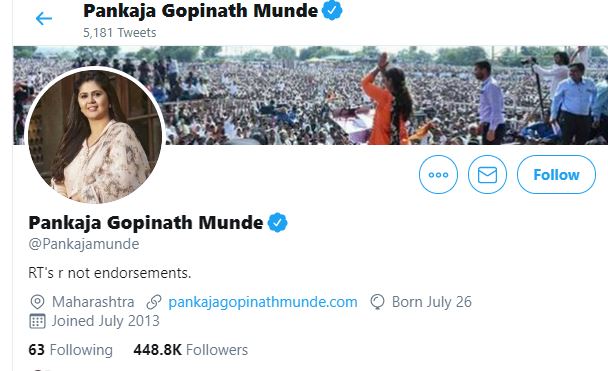This screenshot has width=608, height=371.
Task: Click the Maharashtra location text
Action: point(93,302)
